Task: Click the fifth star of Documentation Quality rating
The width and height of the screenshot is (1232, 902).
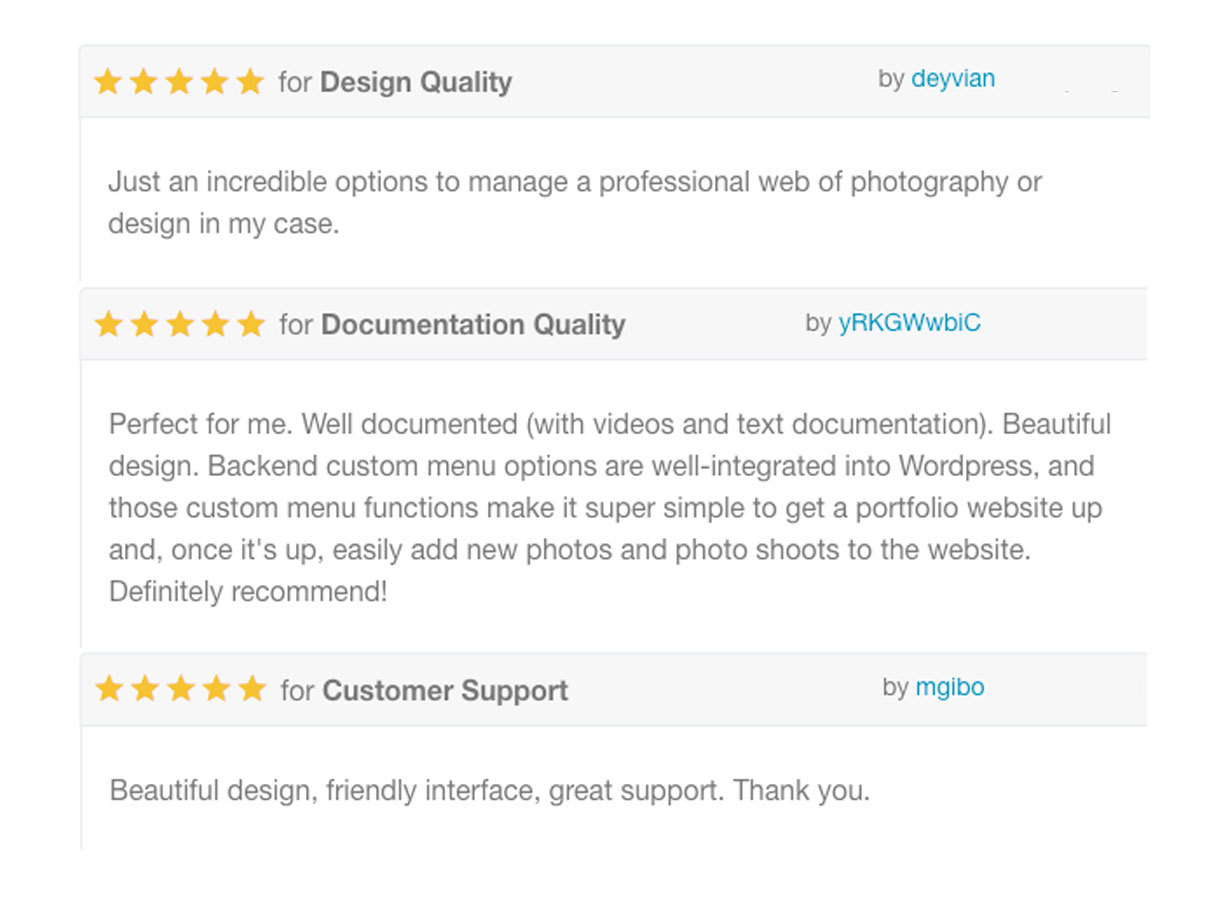Action: (251, 324)
